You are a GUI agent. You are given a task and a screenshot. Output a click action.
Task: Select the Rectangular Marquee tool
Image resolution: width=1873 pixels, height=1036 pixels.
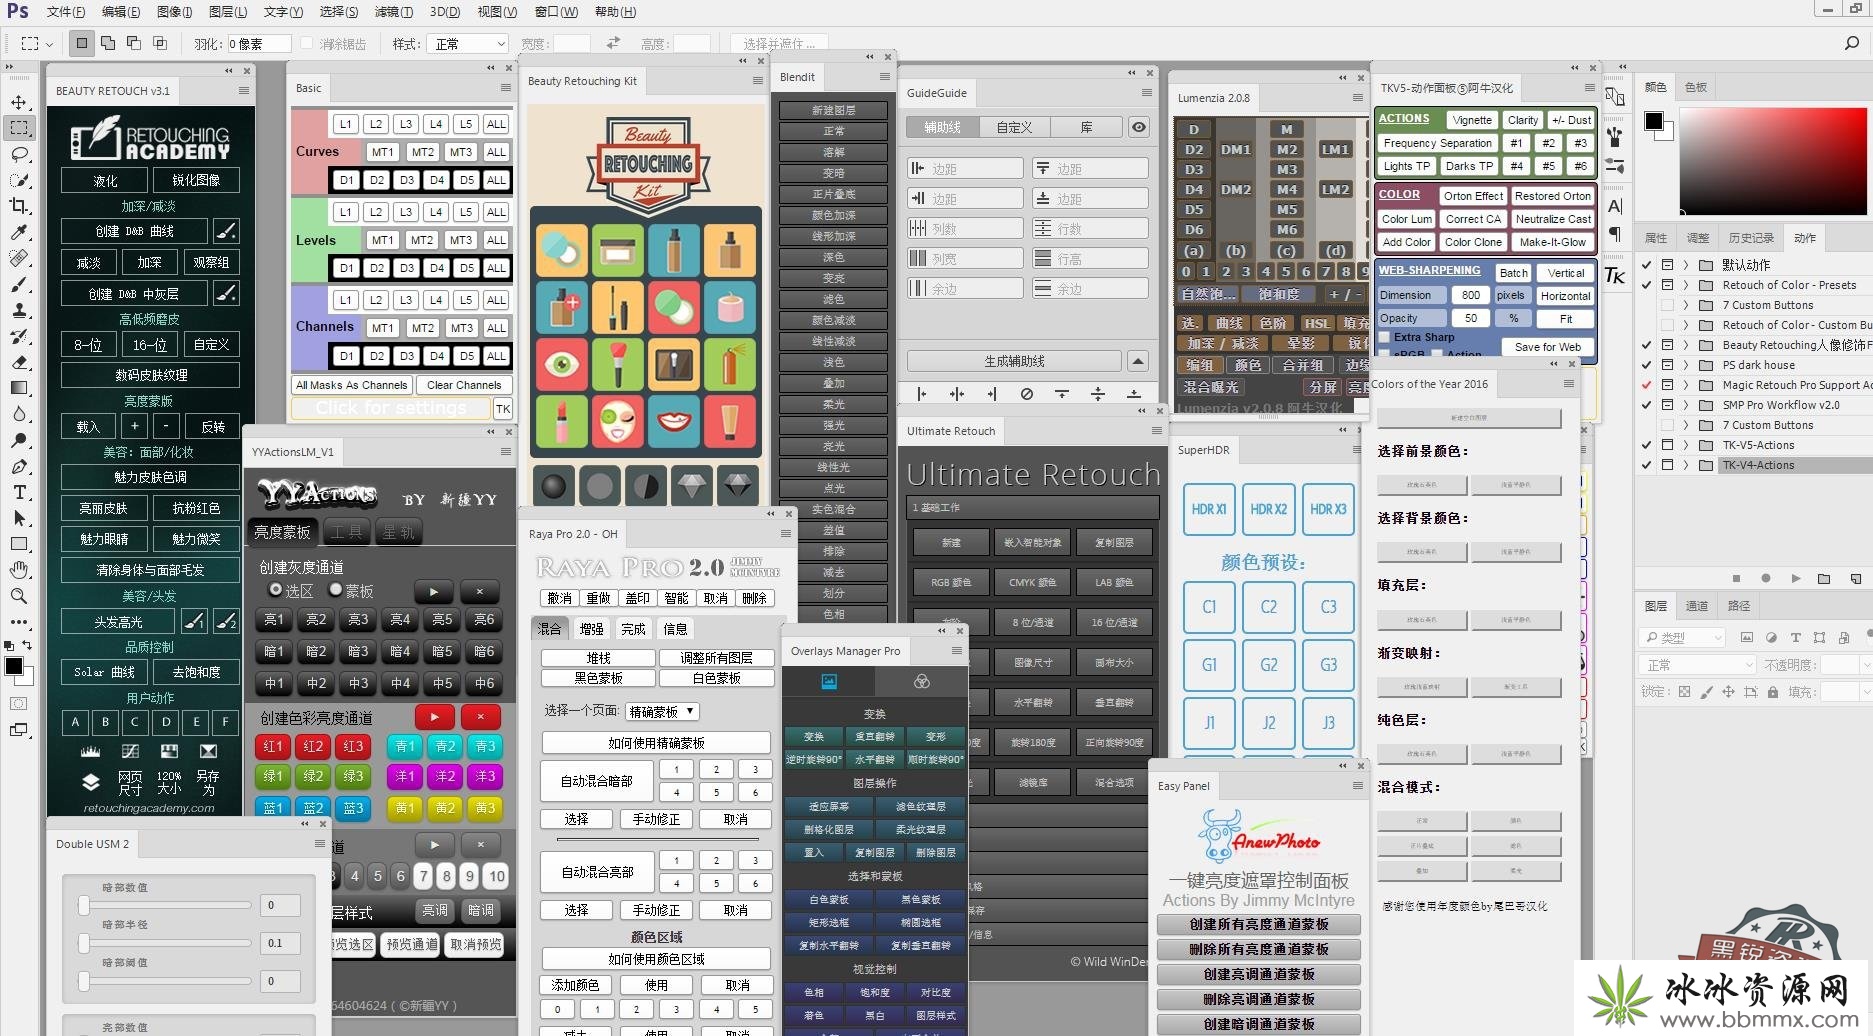click(19, 128)
